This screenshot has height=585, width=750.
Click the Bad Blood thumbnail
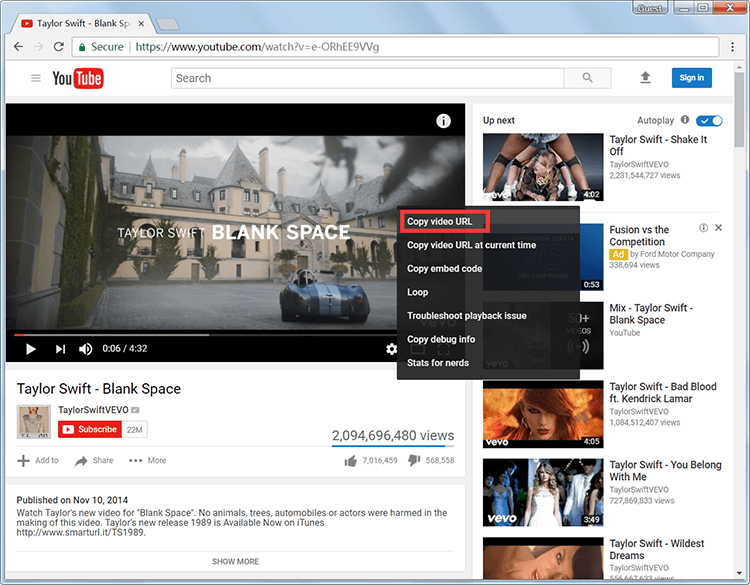(543, 414)
